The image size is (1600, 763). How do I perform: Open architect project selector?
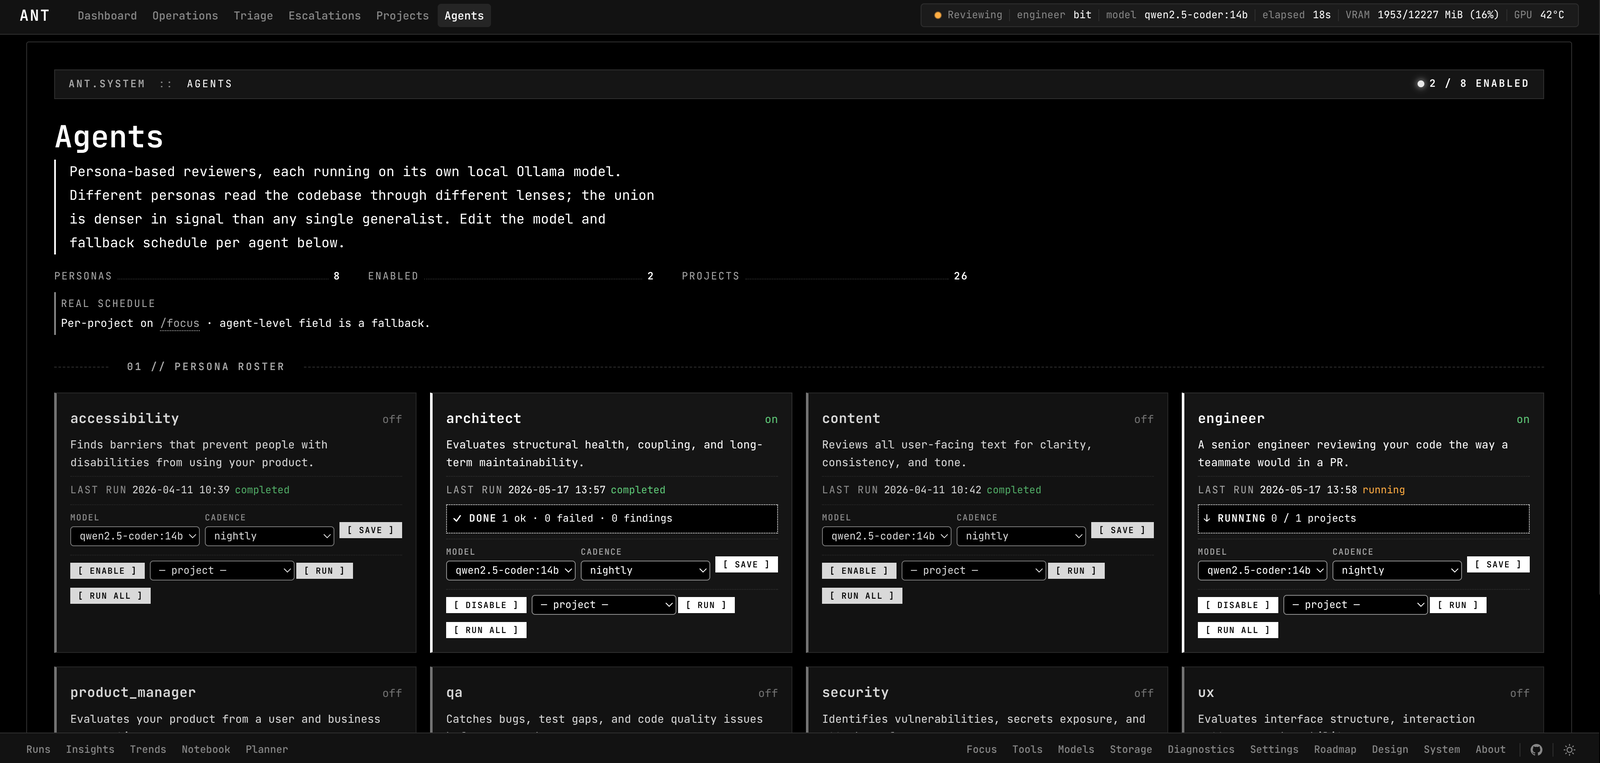coord(604,605)
